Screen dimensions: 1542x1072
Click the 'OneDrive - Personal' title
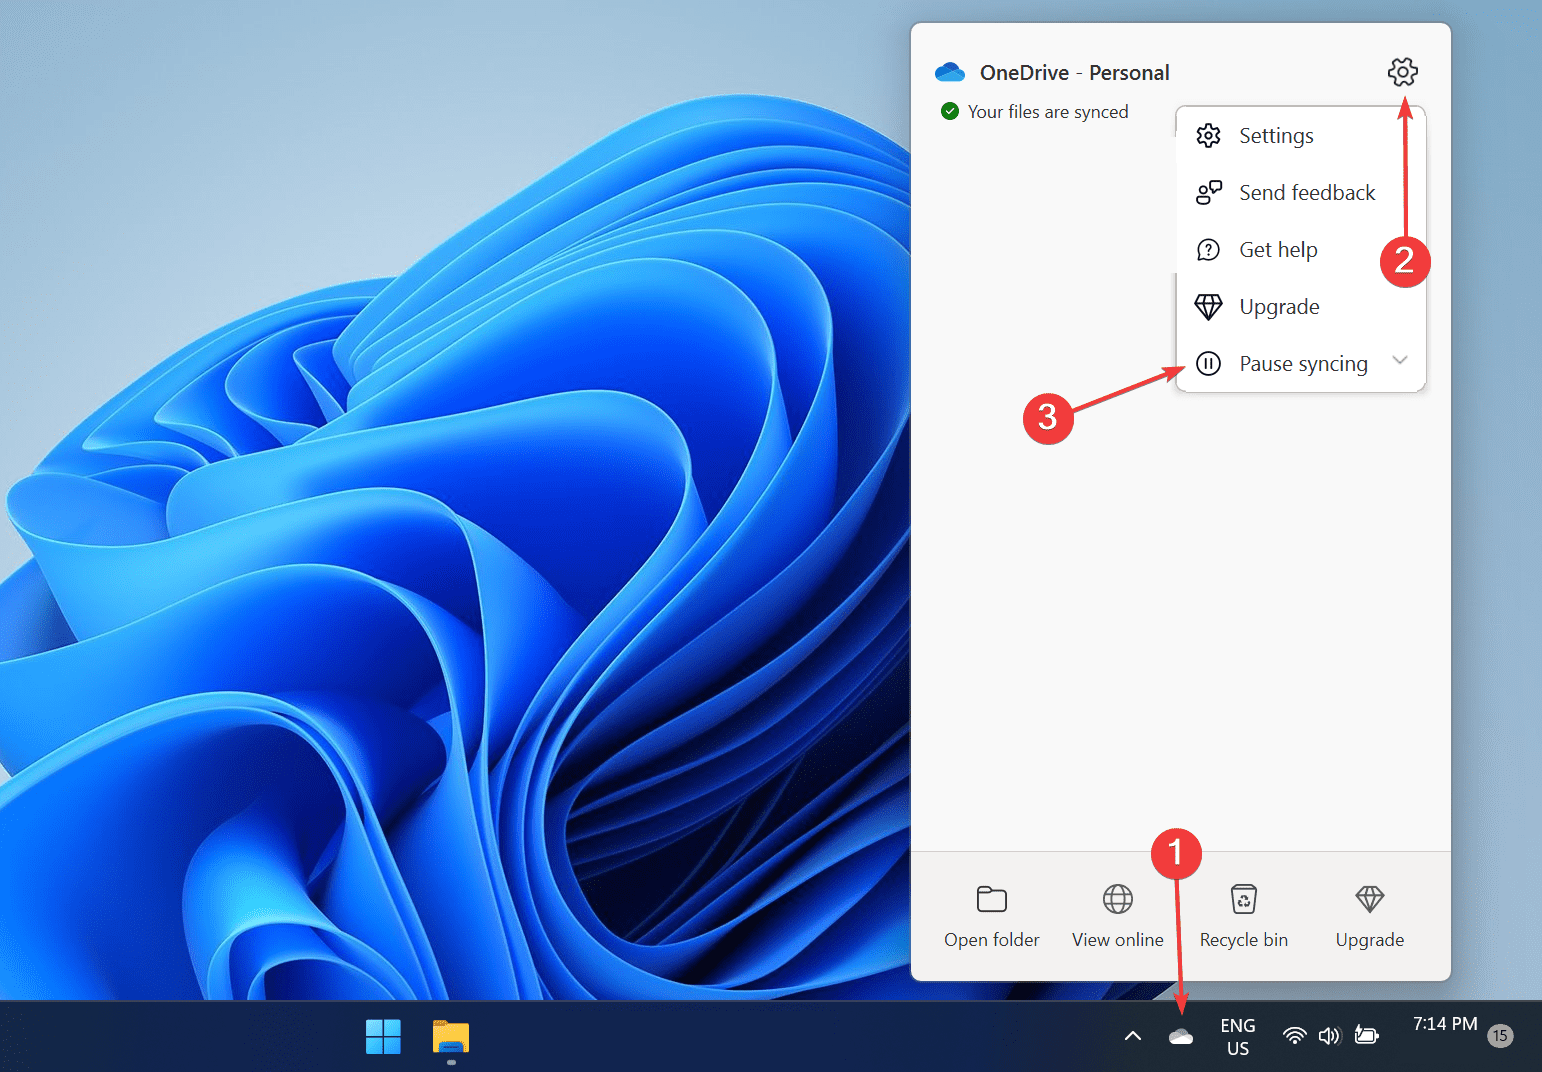click(x=1075, y=73)
